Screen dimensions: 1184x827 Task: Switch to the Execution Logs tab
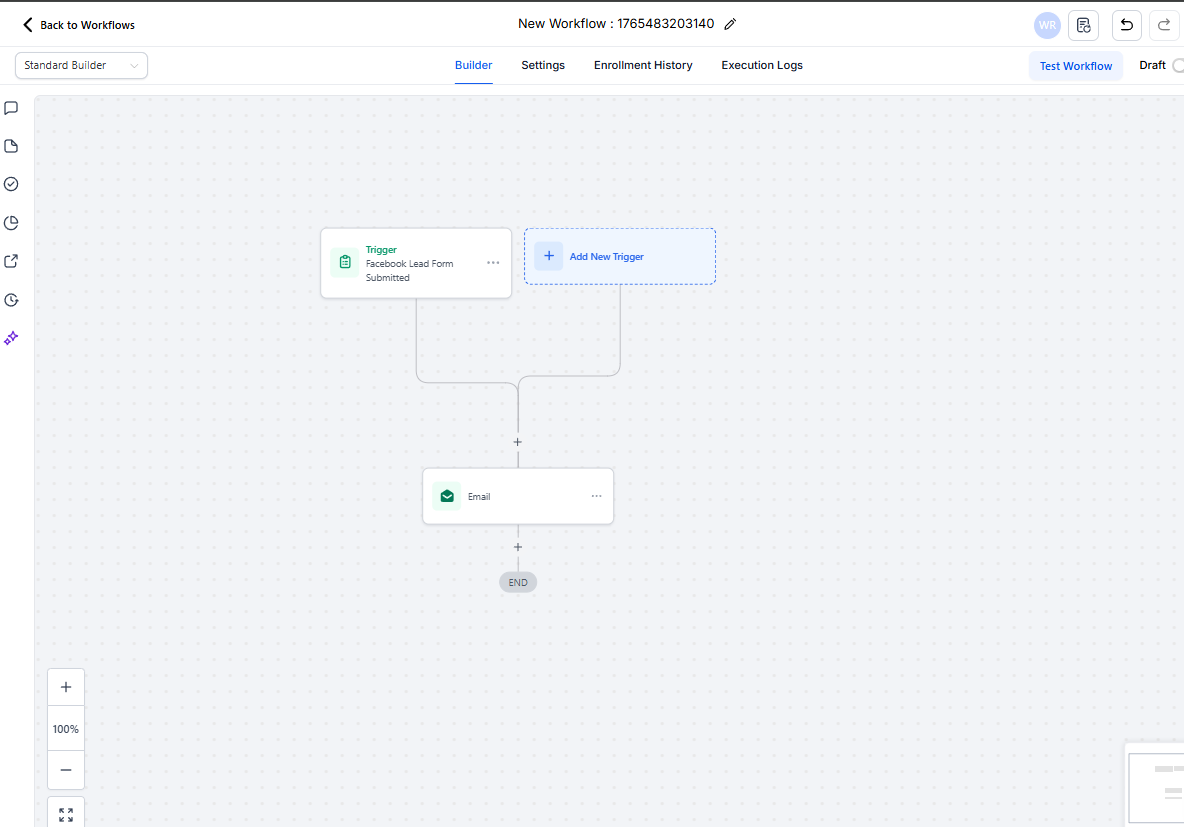(762, 65)
